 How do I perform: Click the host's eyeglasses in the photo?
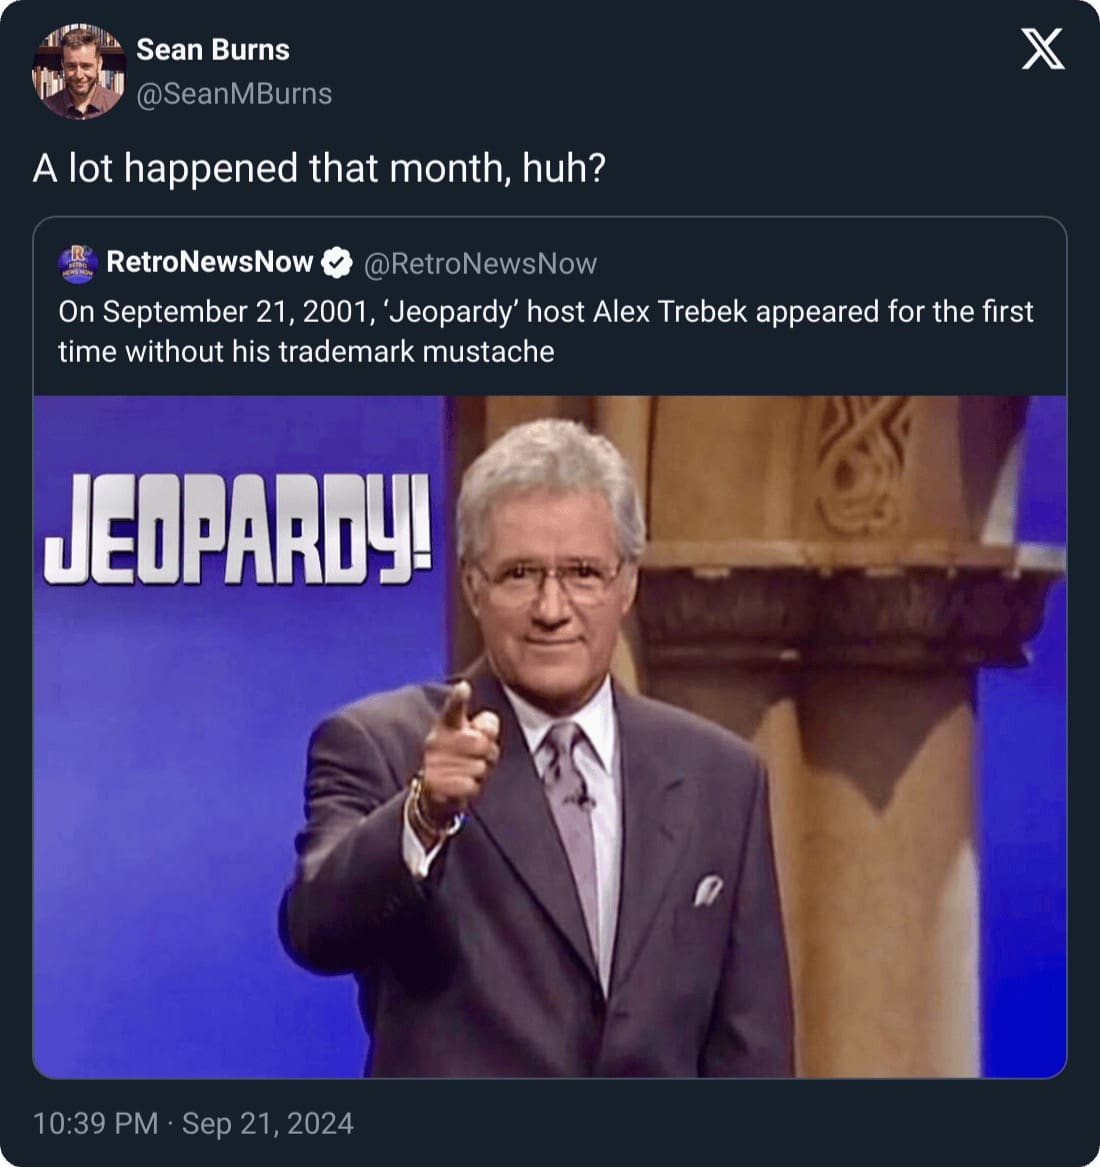click(550, 577)
